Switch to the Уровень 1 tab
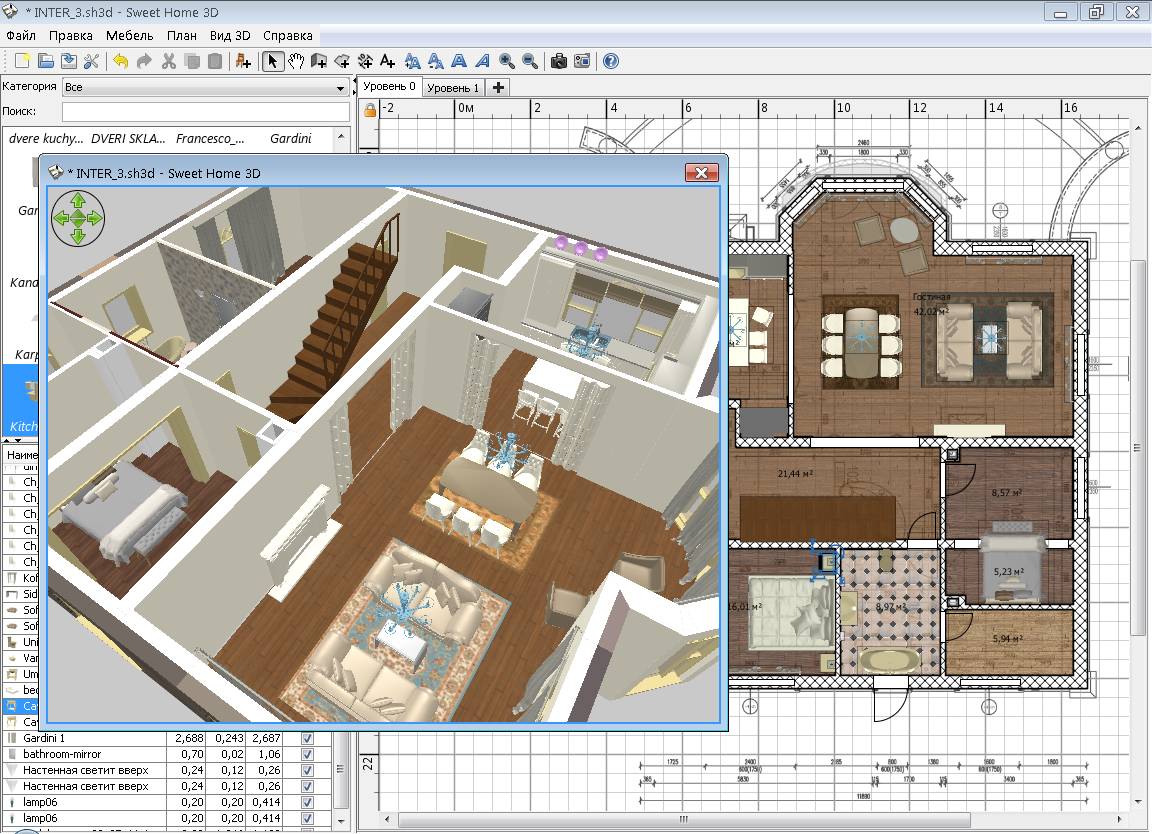This screenshot has height=834, width=1152. (x=452, y=87)
